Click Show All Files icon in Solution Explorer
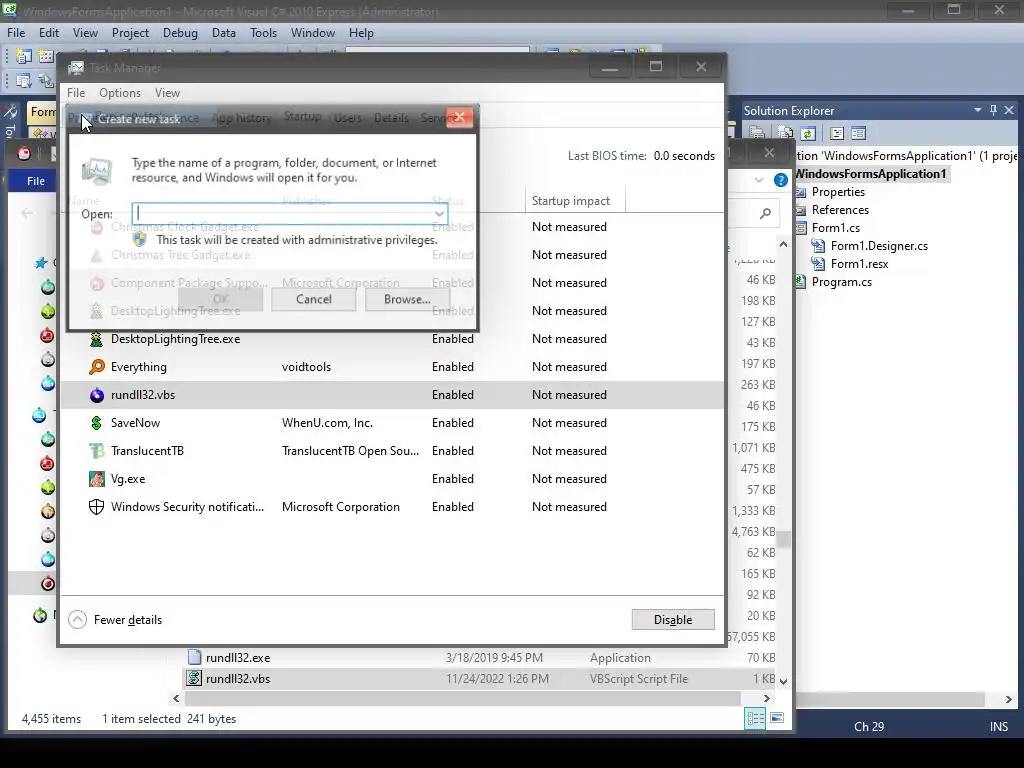Image resolution: width=1024 pixels, height=768 pixels. [785, 133]
